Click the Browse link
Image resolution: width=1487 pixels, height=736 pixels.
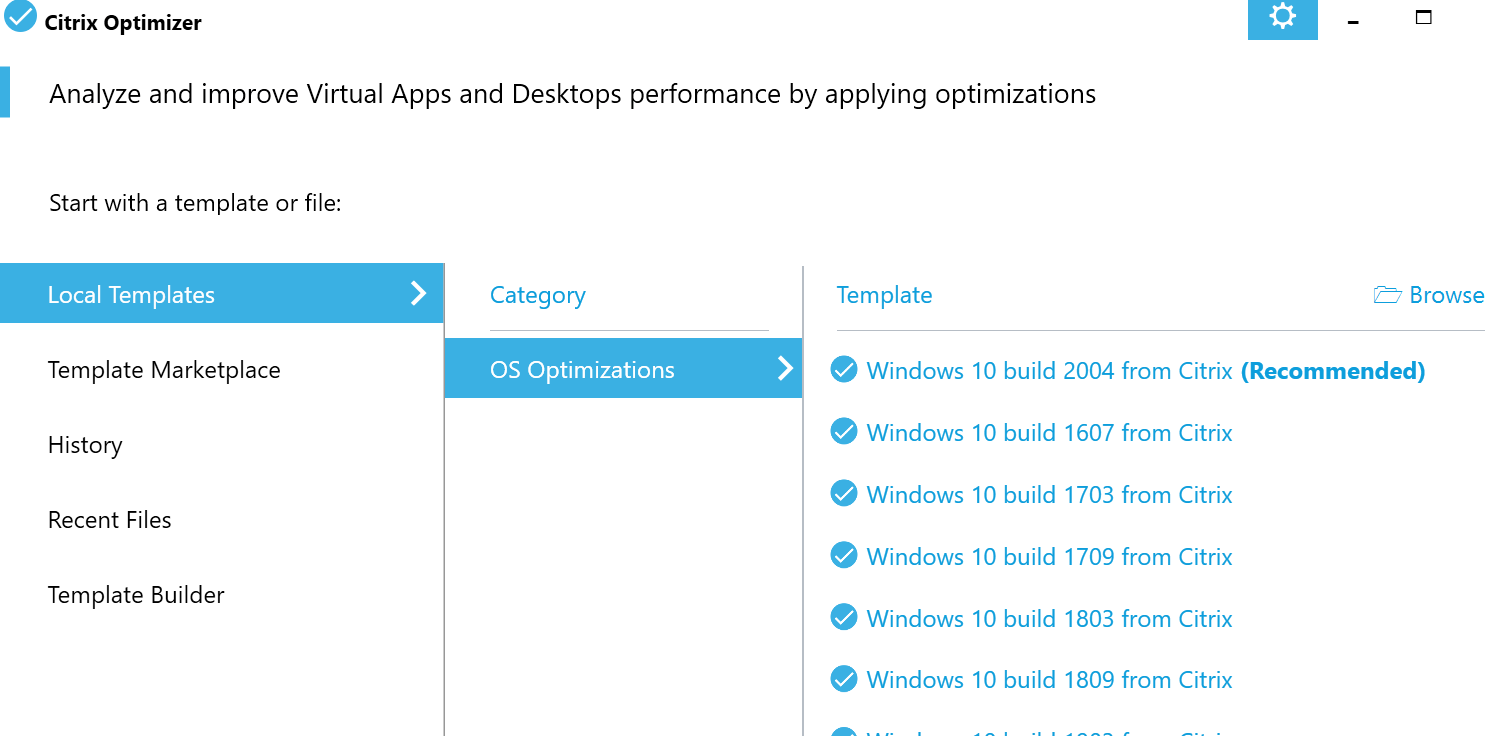pos(1446,295)
